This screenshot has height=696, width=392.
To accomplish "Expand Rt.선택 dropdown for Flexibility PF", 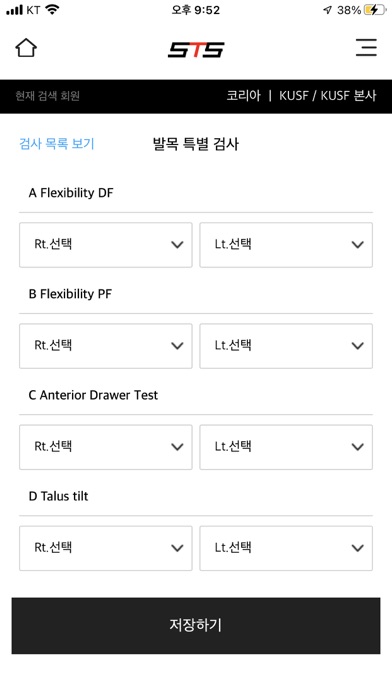I will tap(106, 346).
